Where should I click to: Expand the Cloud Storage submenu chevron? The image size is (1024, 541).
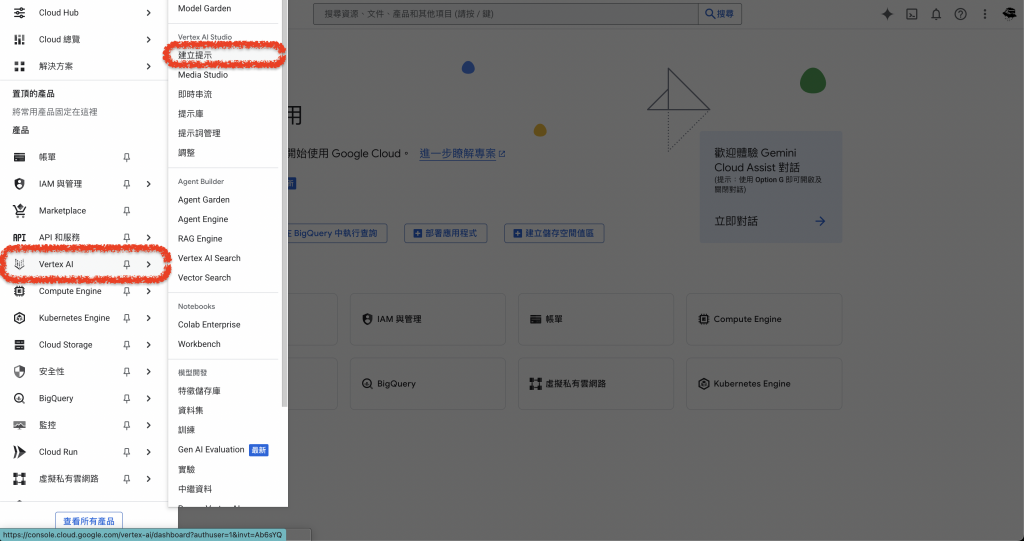tap(149, 344)
